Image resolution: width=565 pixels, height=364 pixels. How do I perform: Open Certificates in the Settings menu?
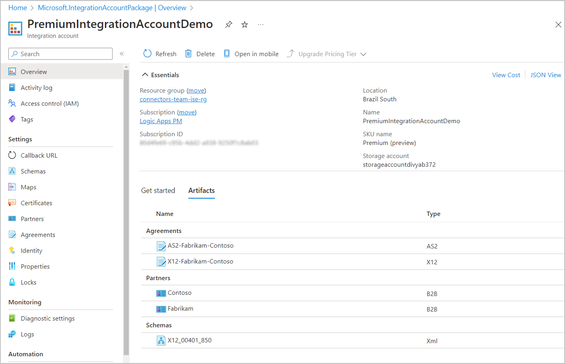click(x=36, y=203)
